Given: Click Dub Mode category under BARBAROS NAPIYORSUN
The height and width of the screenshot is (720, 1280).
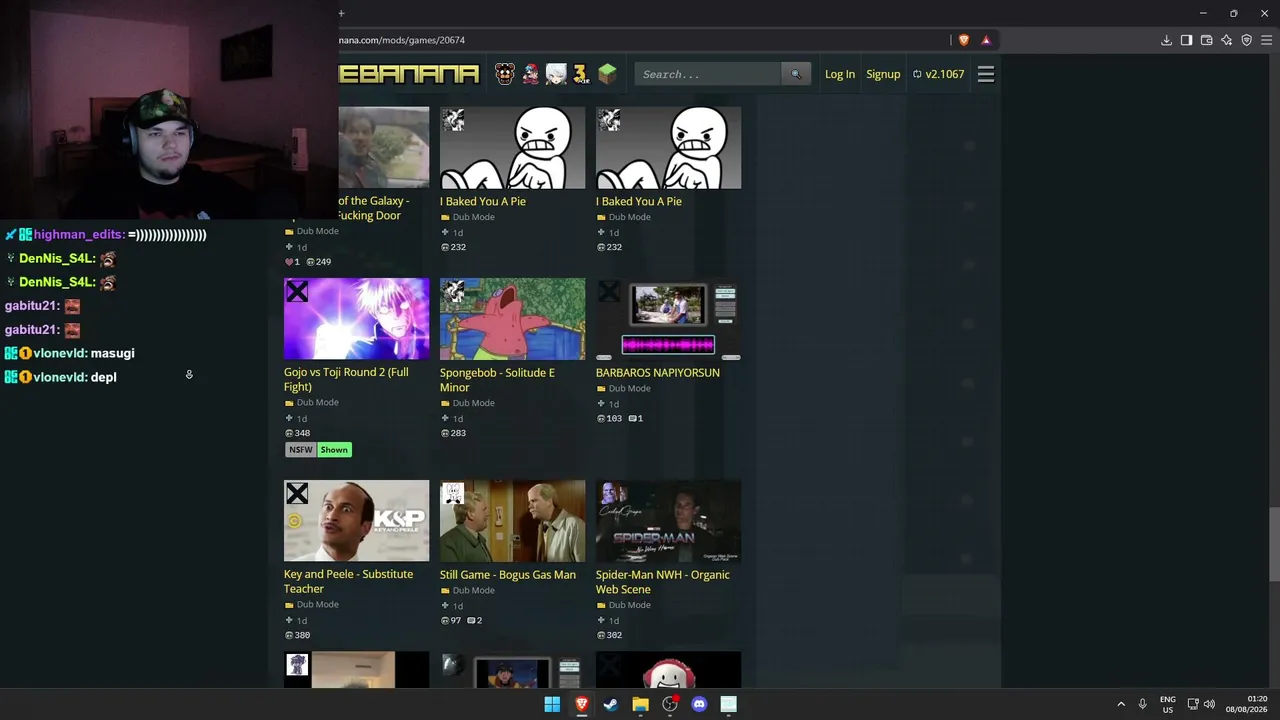Looking at the screenshot, I should [x=629, y=389].
